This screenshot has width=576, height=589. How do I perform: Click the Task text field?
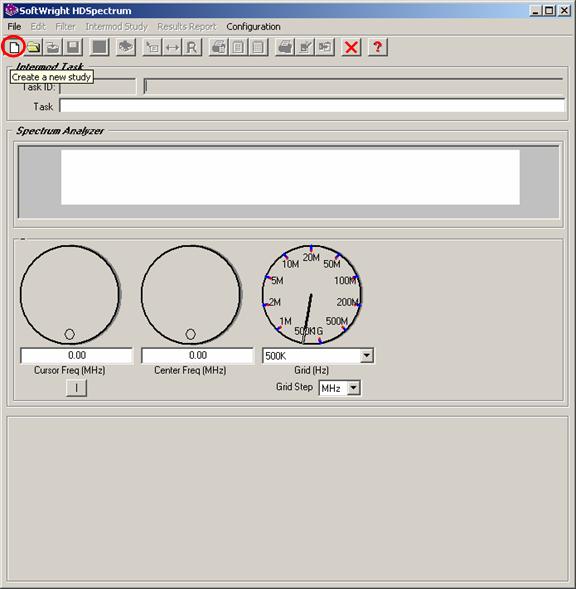312,106
